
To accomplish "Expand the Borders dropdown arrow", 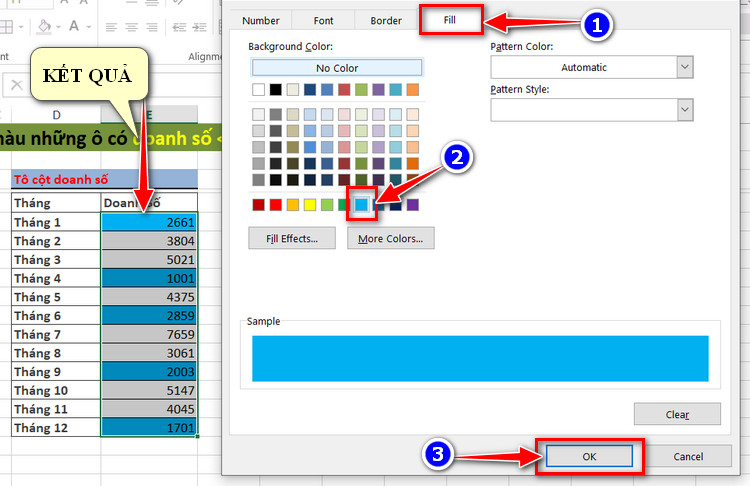I will point(21,27).
